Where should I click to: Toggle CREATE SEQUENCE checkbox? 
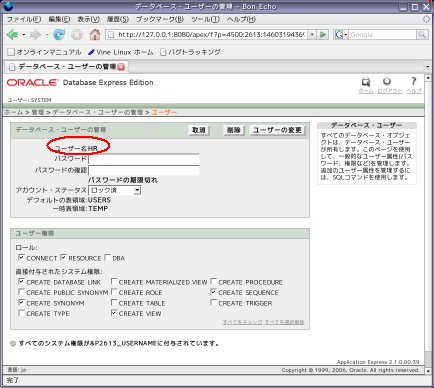click(x=213, y=292)
